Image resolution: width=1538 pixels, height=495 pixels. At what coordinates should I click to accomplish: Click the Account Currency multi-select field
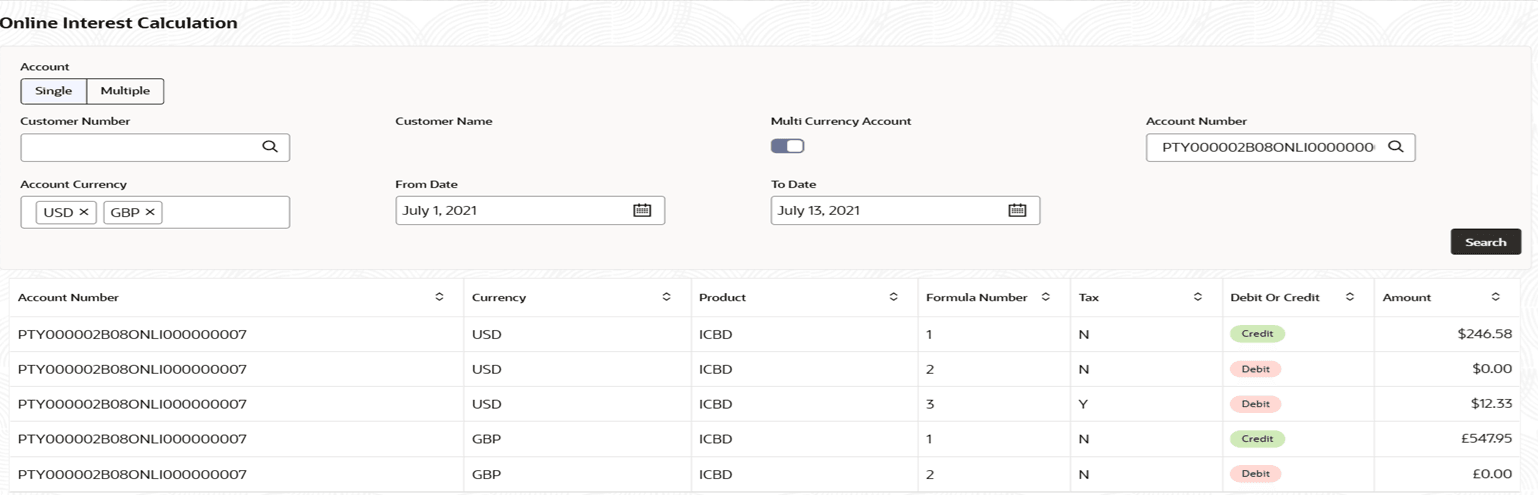pos(225,212)
